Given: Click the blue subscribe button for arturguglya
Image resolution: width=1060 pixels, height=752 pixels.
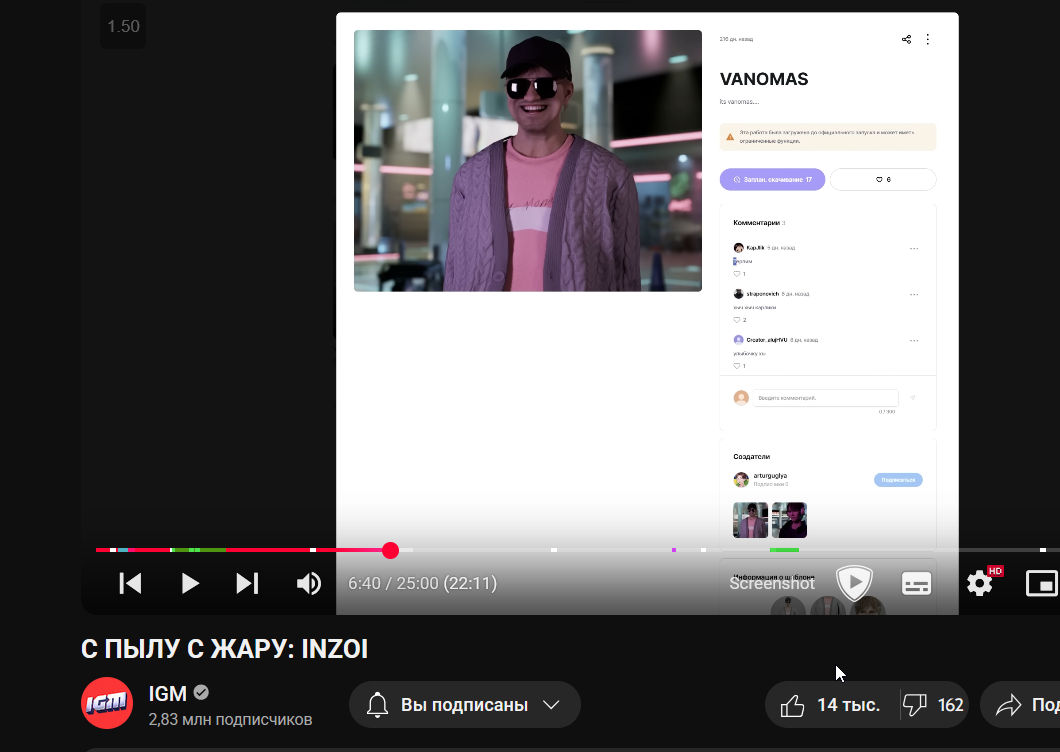Looking at the screenshot, I should tap(898, 479).
